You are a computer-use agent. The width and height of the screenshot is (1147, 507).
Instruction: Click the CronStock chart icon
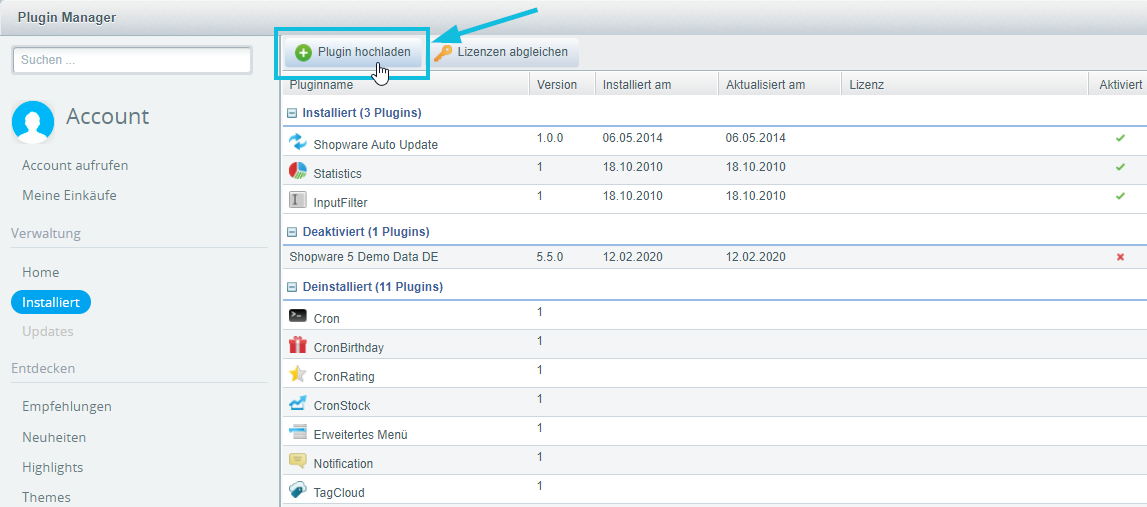pyautogui.click(x=298, y=402)
